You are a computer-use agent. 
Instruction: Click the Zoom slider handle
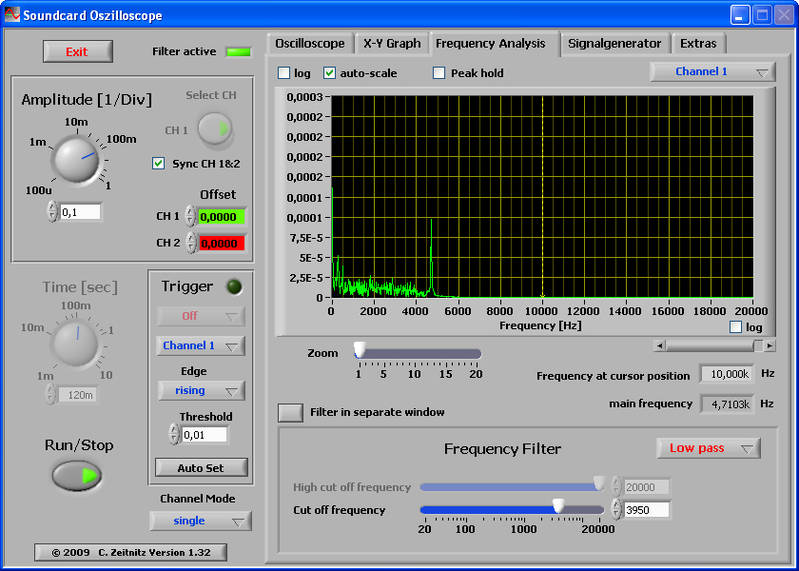[360, 351]
